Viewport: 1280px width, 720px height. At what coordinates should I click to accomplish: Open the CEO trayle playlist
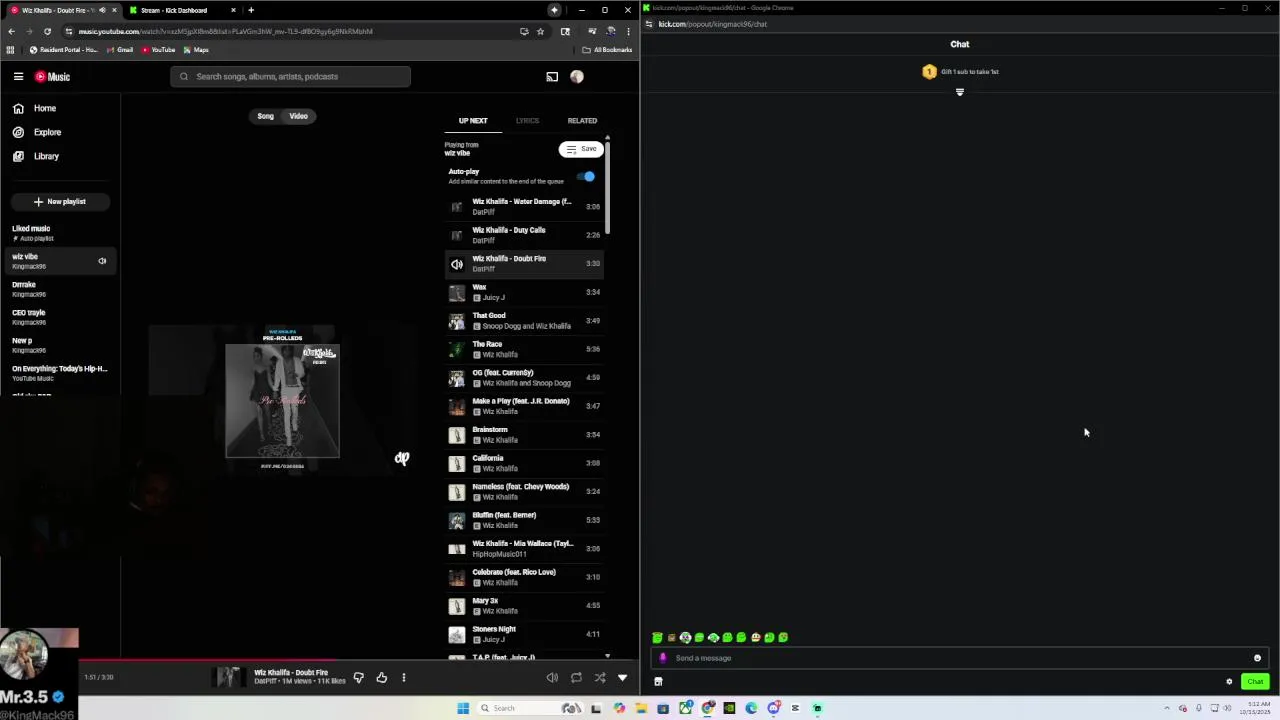click(60, 317)
